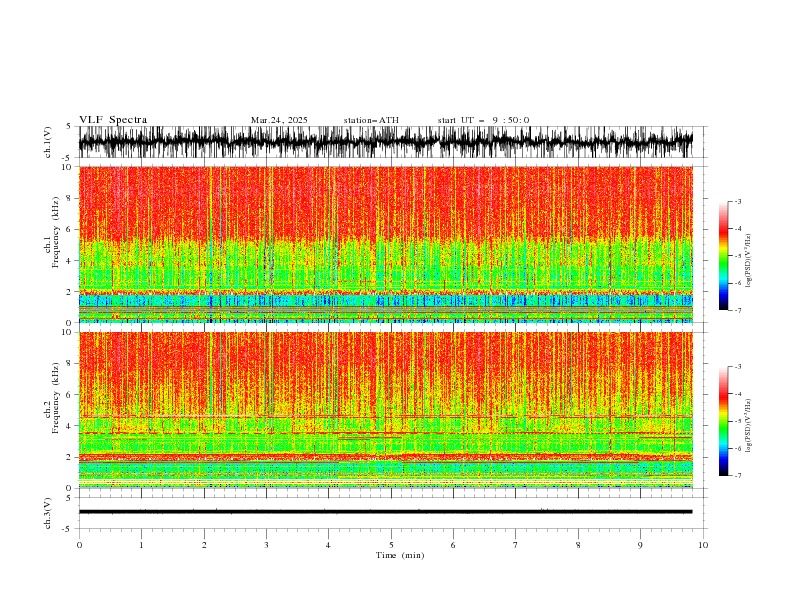The width and height of the screenshot is (792, 612).
Task: Click the ch.2 'Frequency (kHz)' axis label
Action: 55,398
